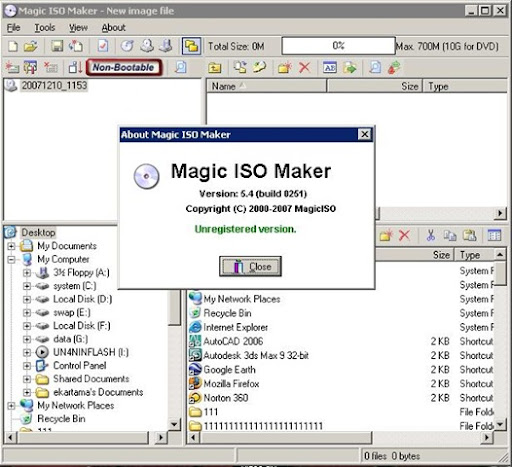Select UN4NINFLASH (I:) drive in tree

click(x=91, y=352)
